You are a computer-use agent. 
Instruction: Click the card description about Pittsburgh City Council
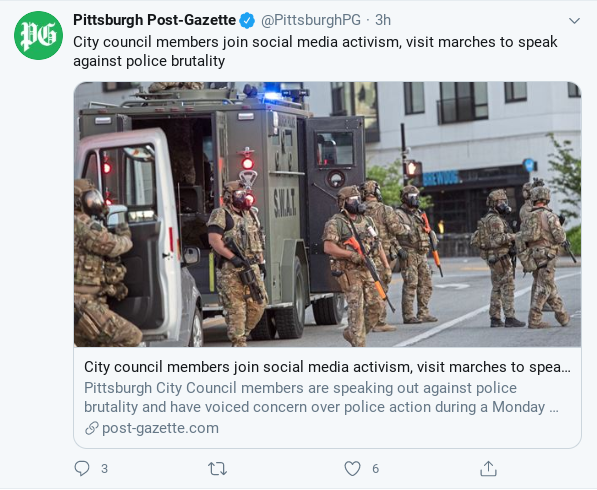coord(321,397)
